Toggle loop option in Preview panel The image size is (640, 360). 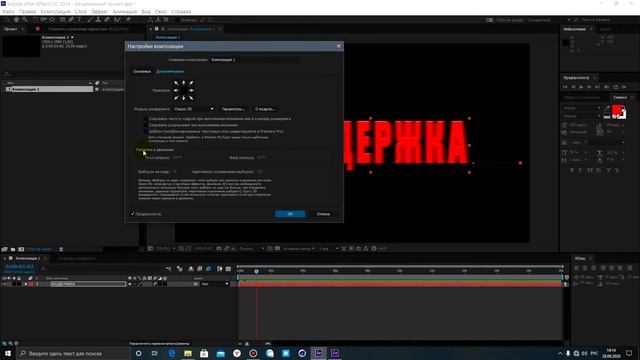(x=616, y=87)
